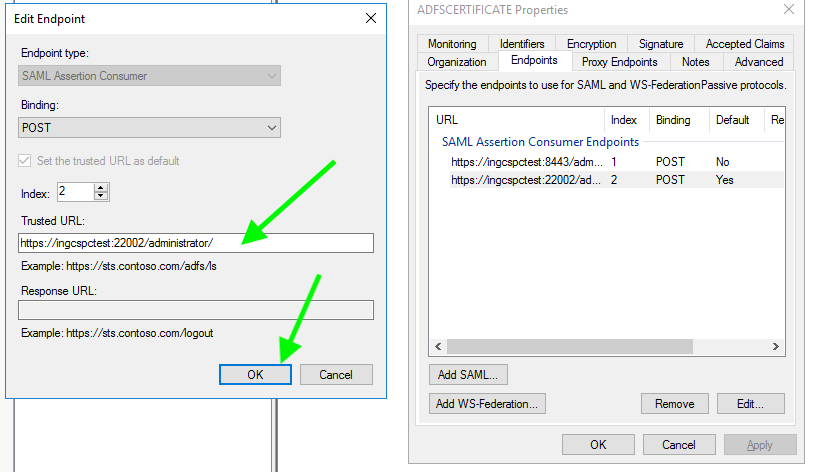Click OK in the Edit Endpoint dialog
This screenshot has width=814, height=472.
click(255, 374)
